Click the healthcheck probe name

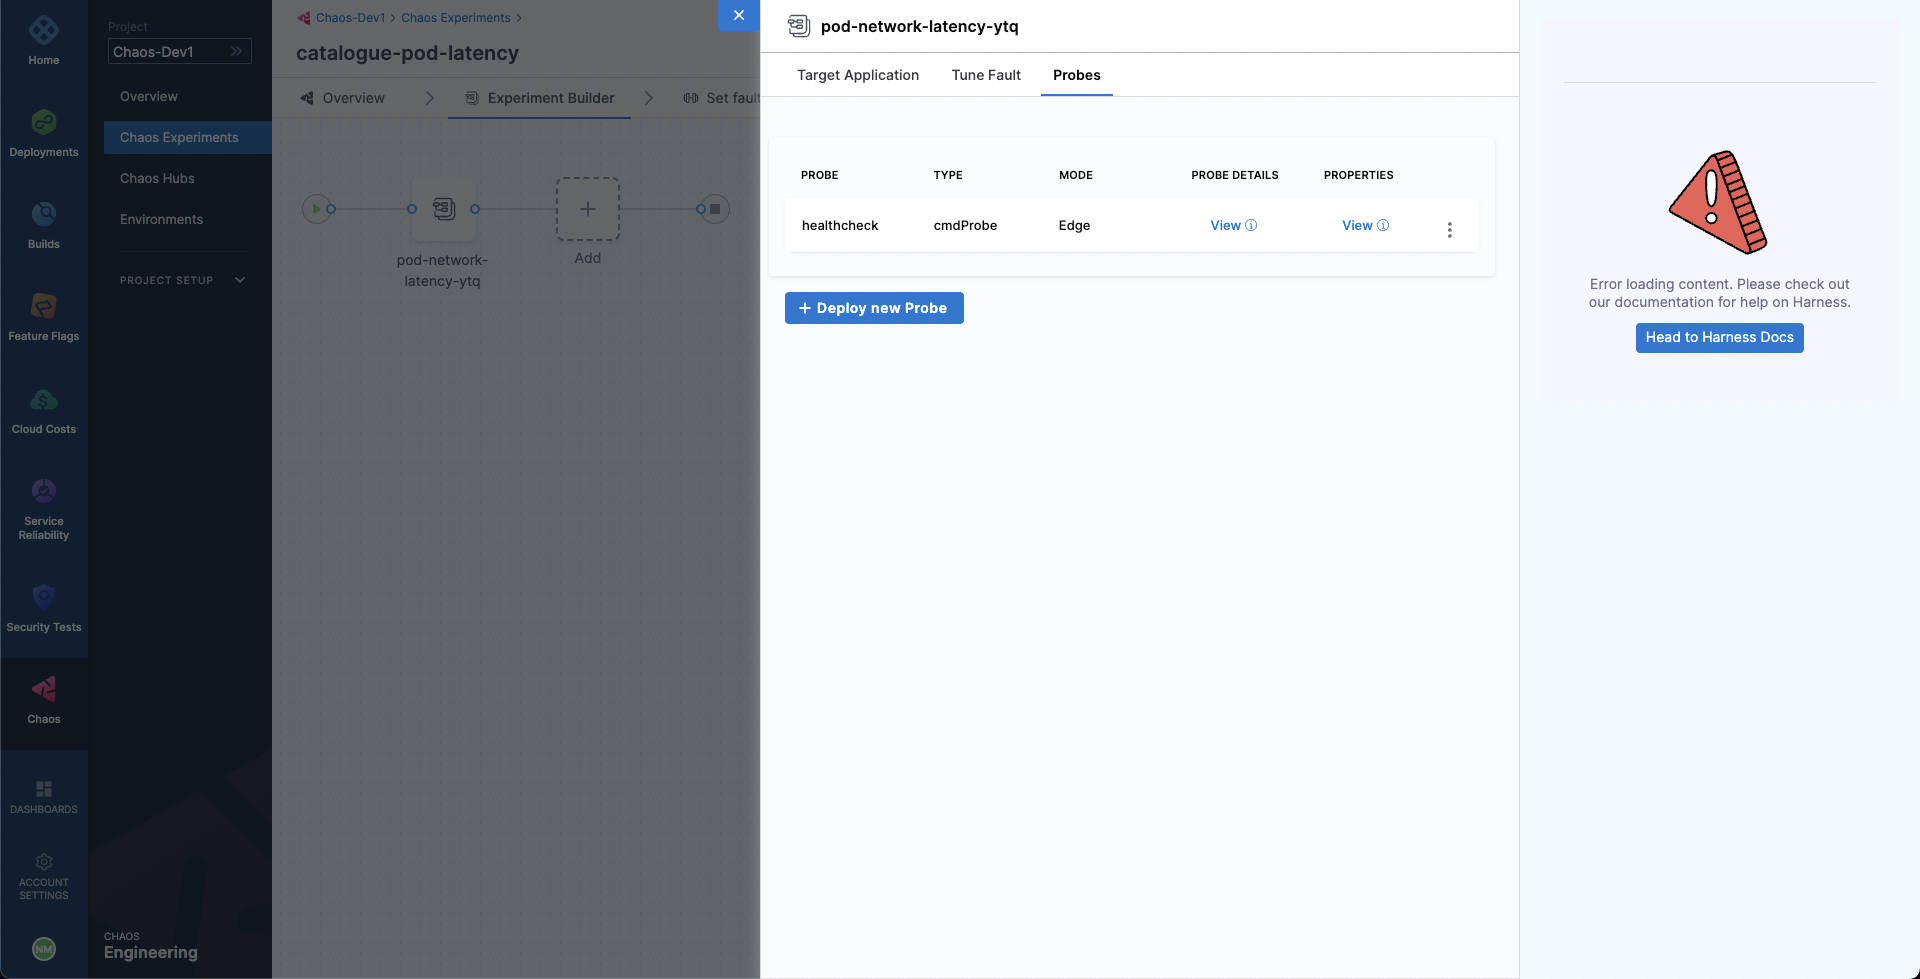[840, 225]
